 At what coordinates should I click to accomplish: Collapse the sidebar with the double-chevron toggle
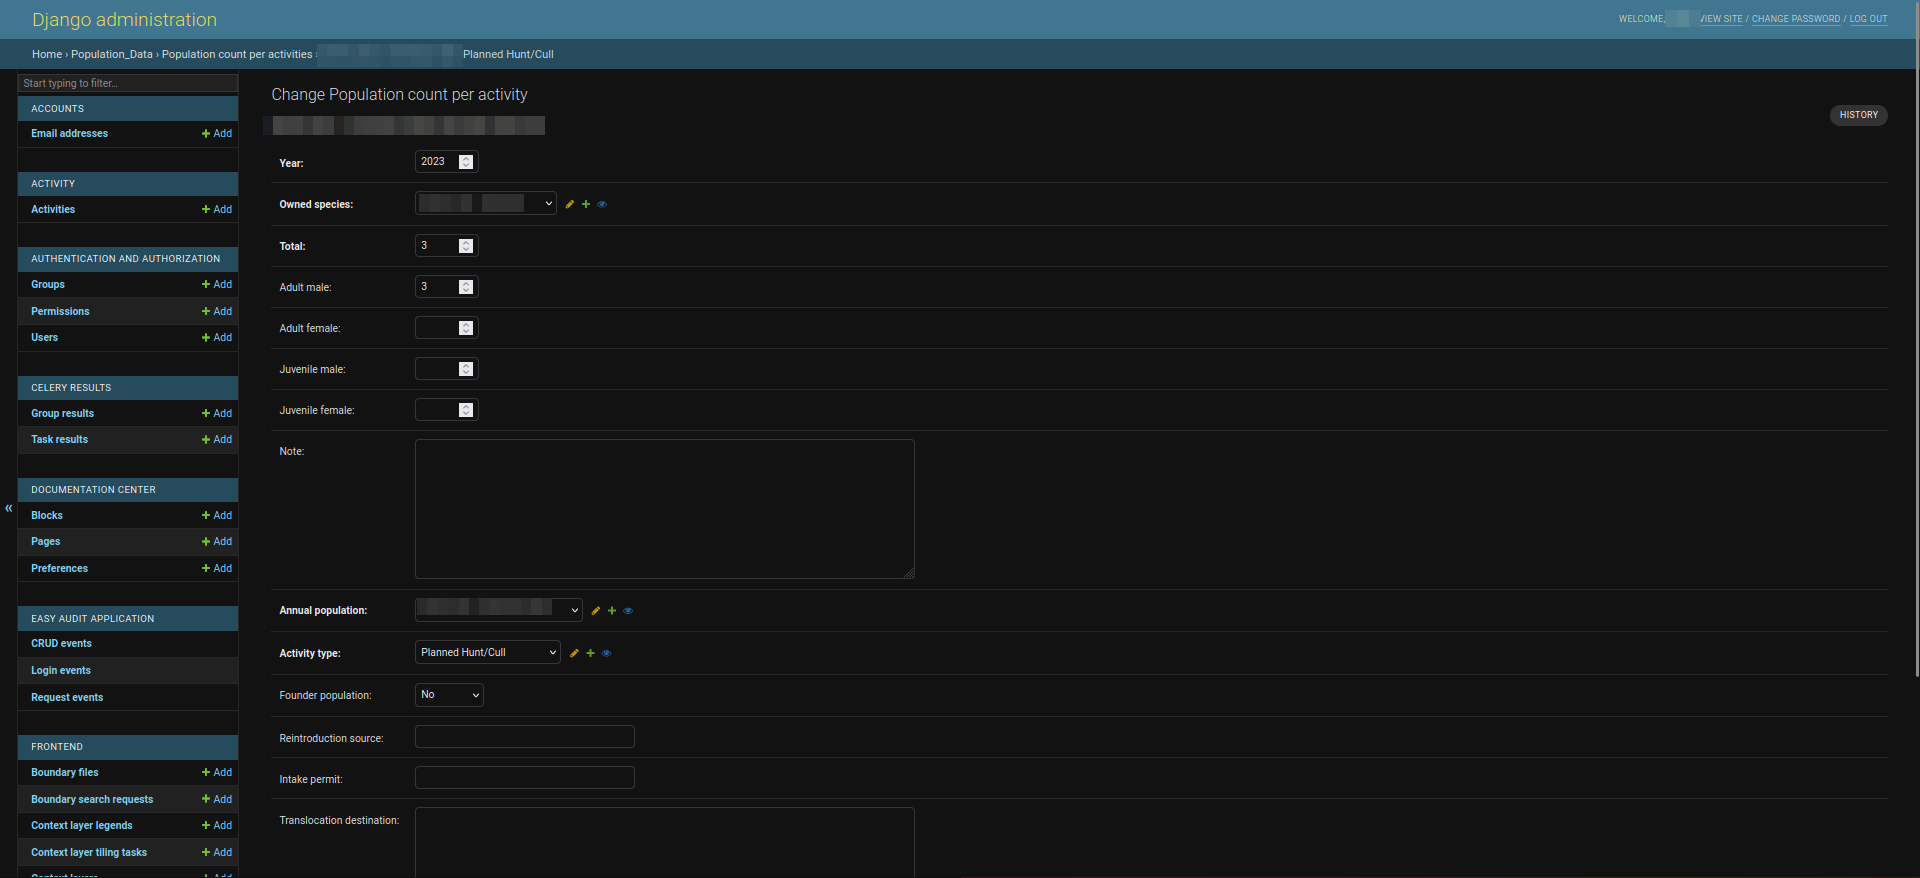pos(9,508)
